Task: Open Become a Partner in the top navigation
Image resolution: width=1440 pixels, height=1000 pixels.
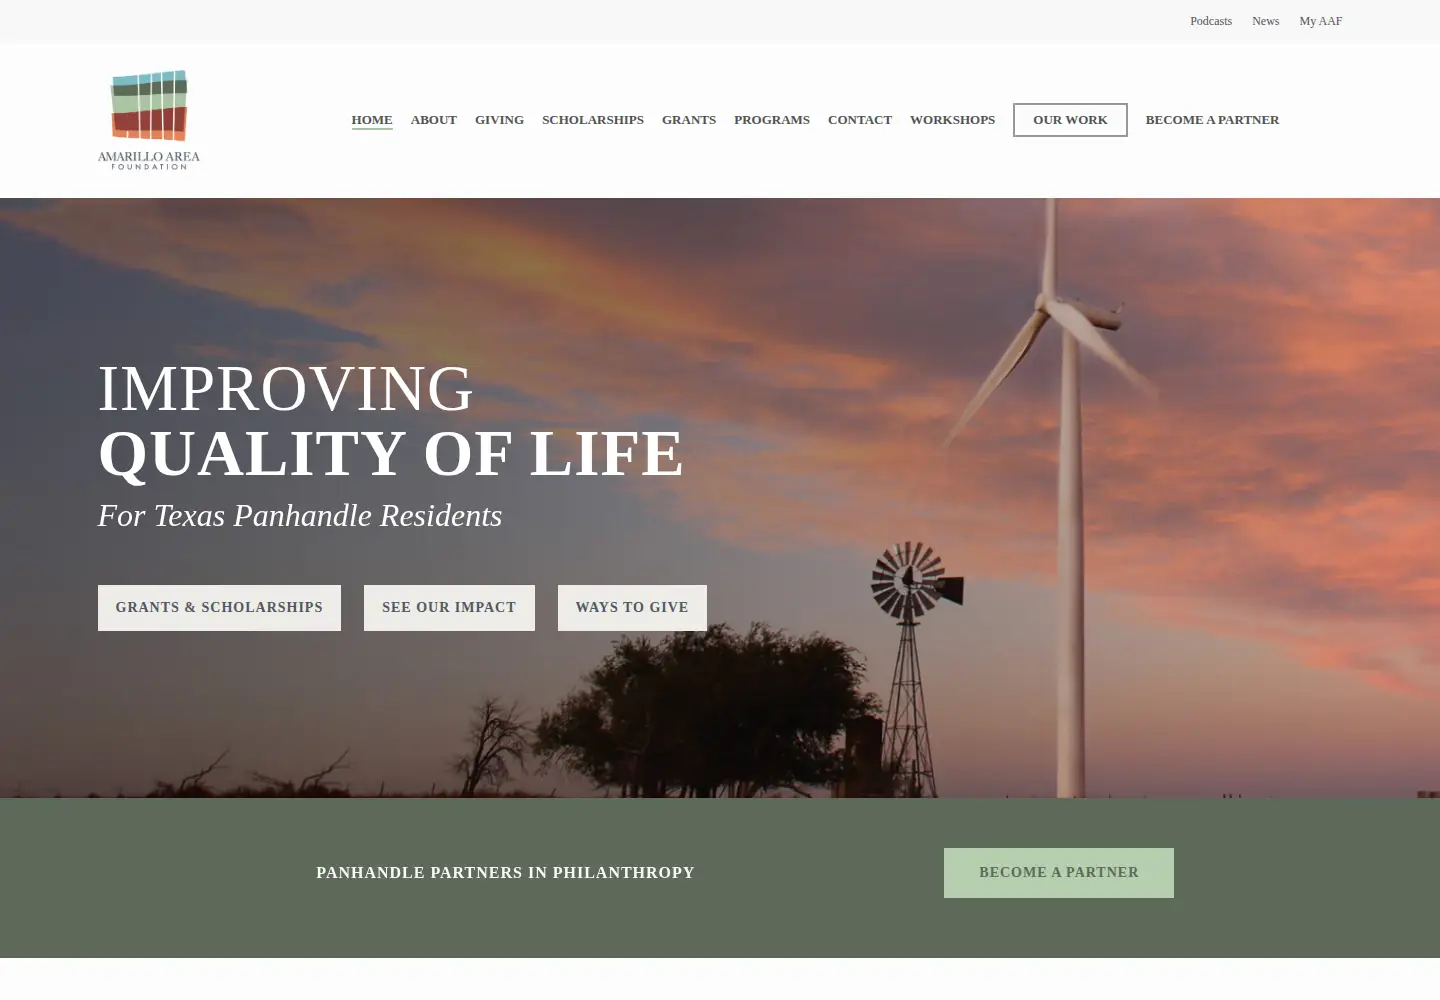Action: click(1212, 120)
